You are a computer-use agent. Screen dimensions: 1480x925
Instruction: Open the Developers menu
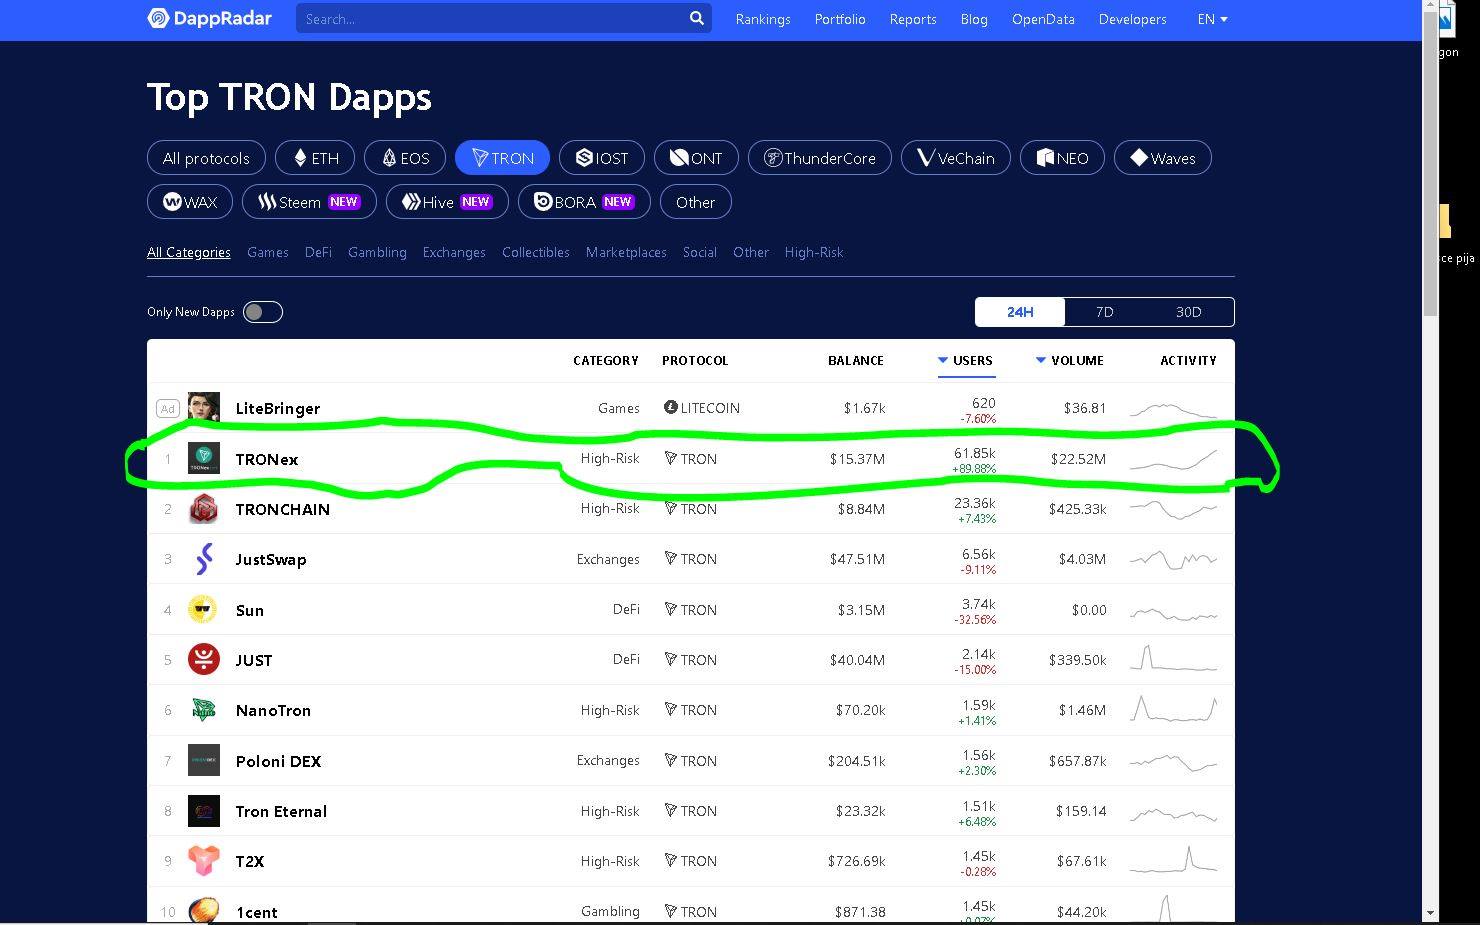[x=1132, y=19]
